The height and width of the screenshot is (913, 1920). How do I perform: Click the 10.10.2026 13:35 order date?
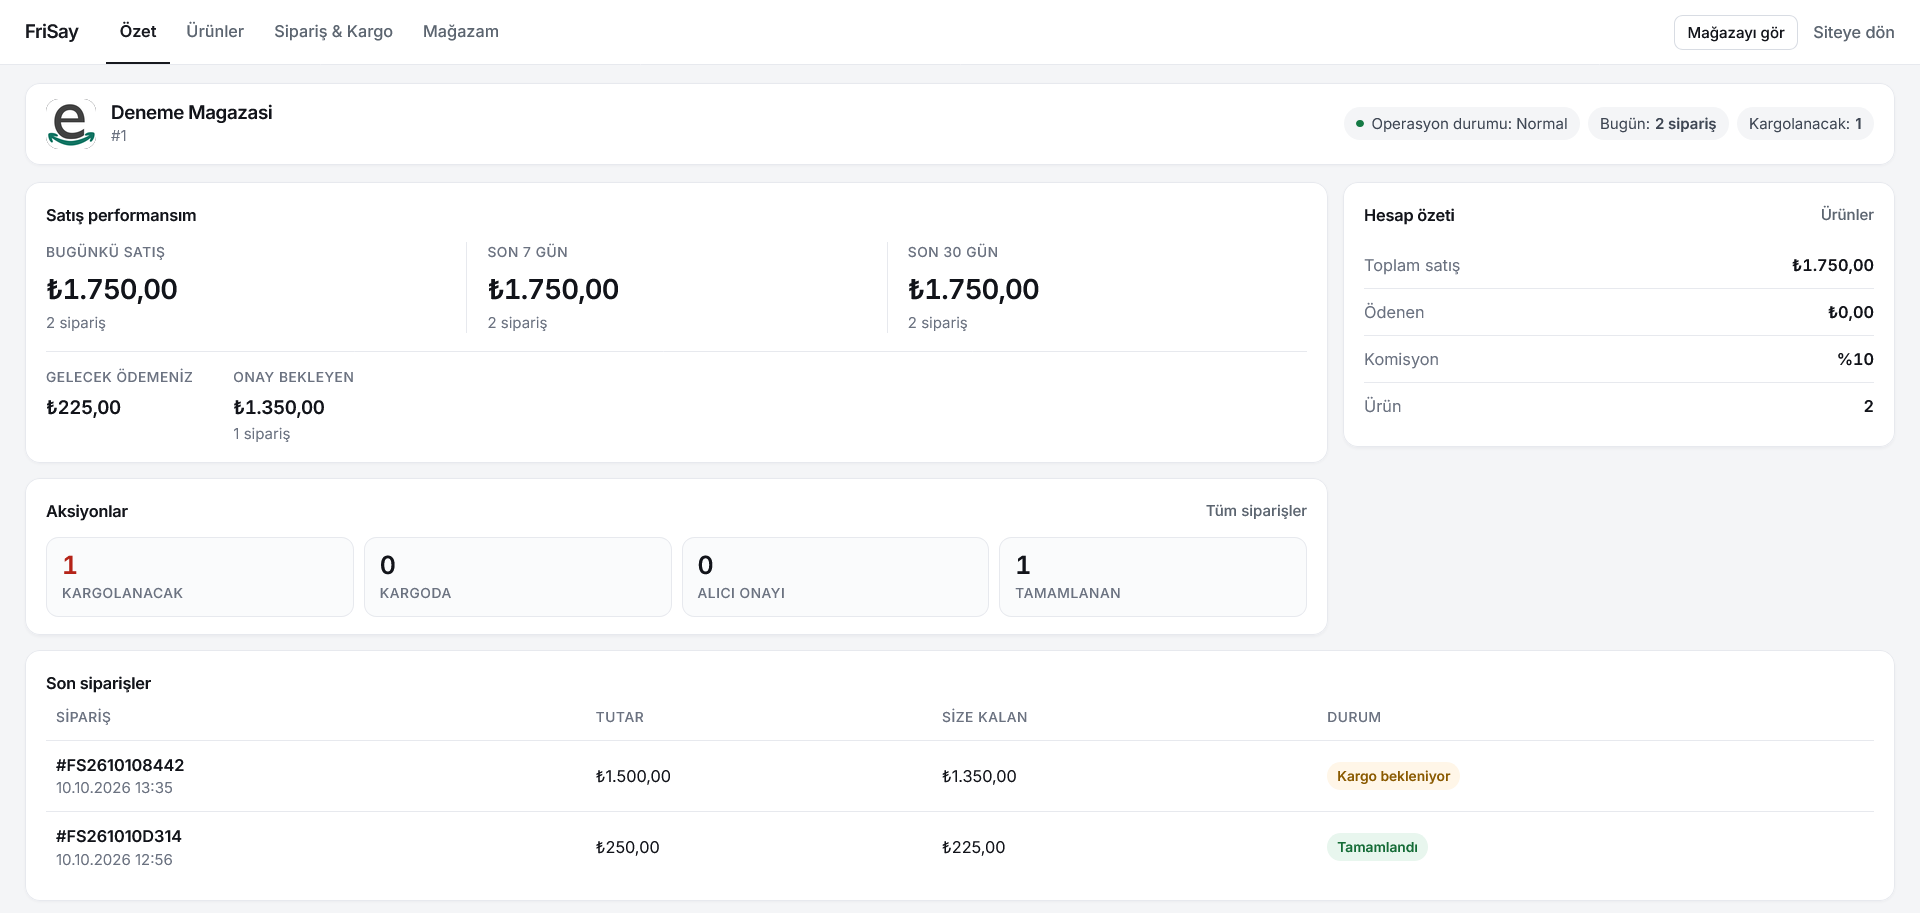114,788
